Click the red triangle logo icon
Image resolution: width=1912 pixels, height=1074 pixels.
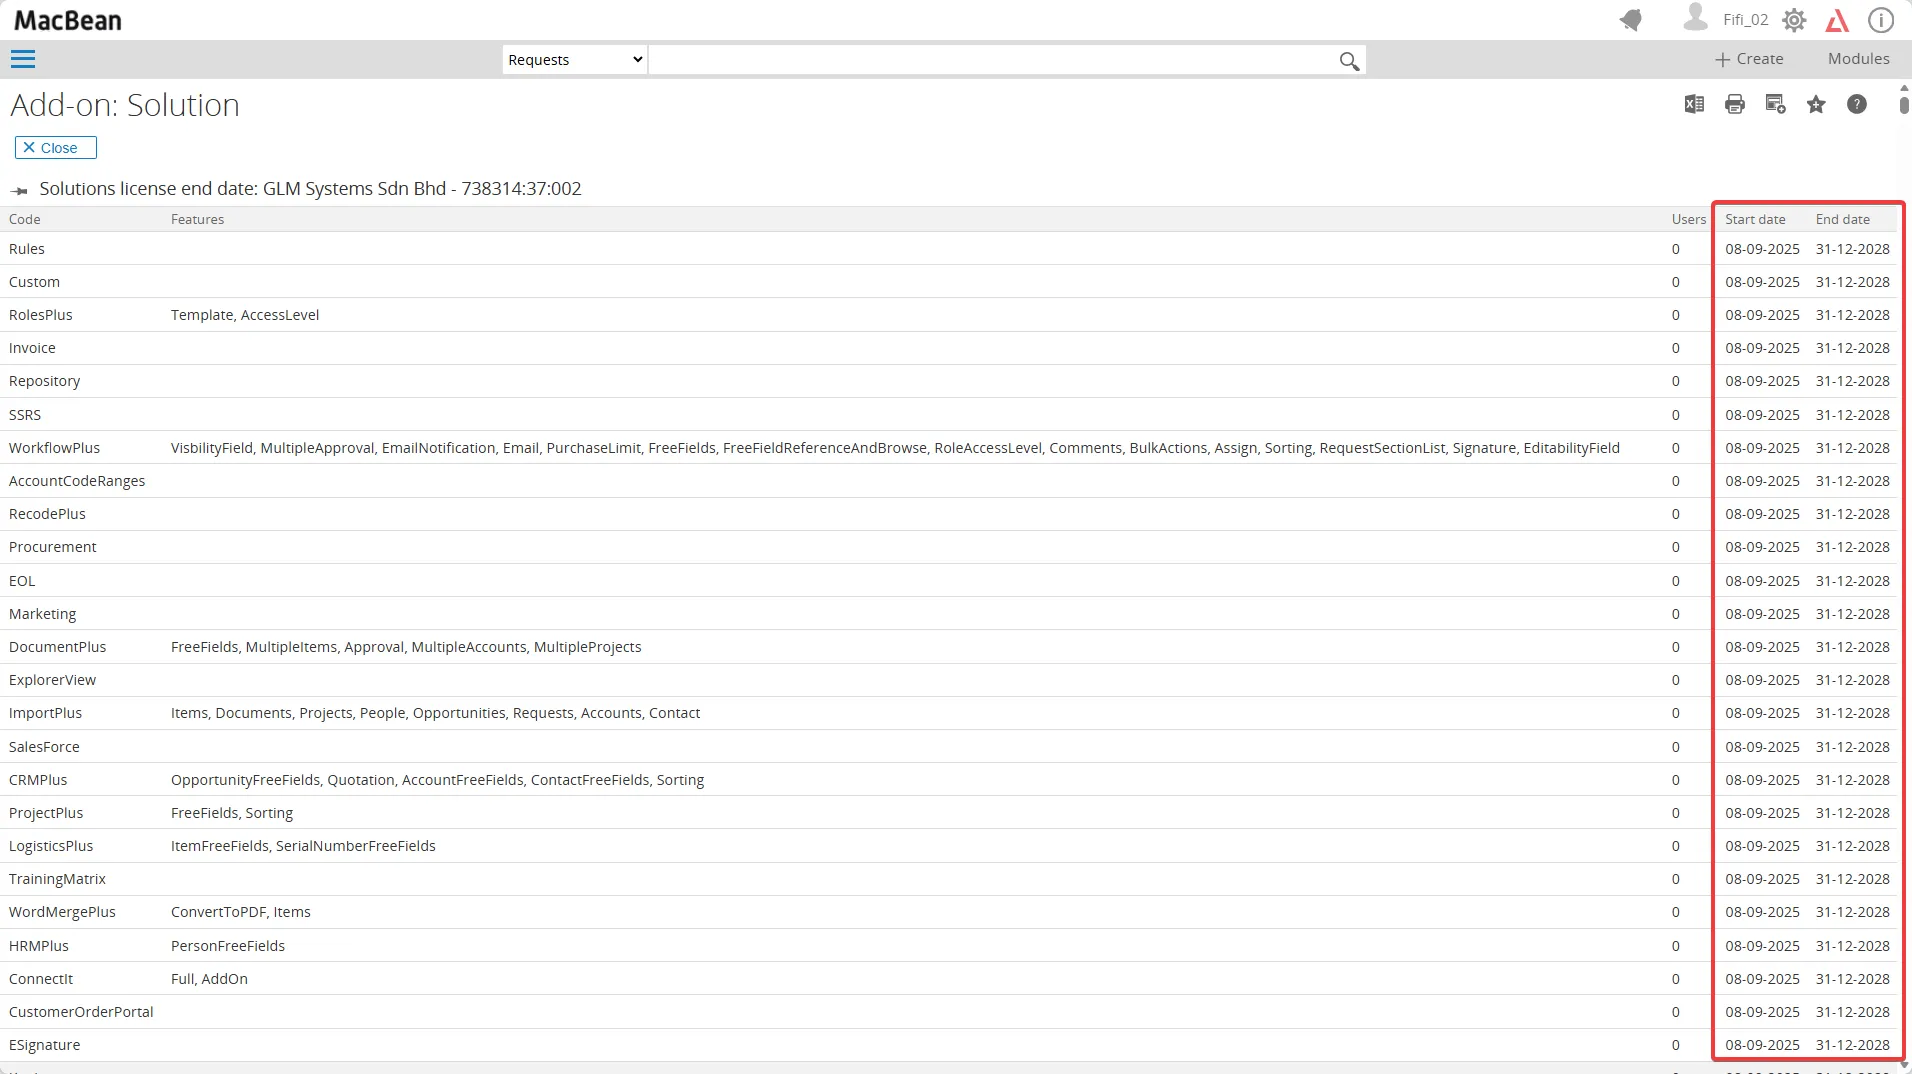tap(1837, 20)
